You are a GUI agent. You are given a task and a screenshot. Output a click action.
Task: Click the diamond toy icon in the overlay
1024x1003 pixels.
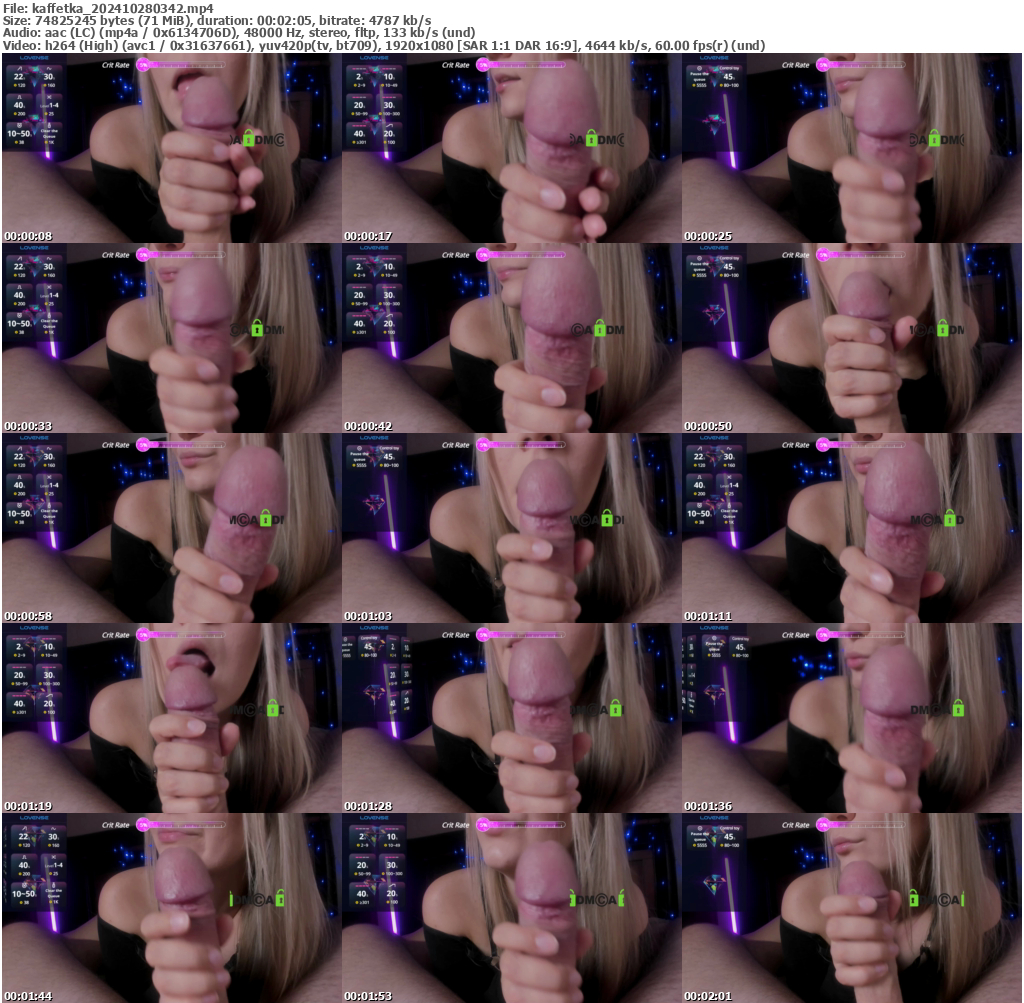pos(715,121)
